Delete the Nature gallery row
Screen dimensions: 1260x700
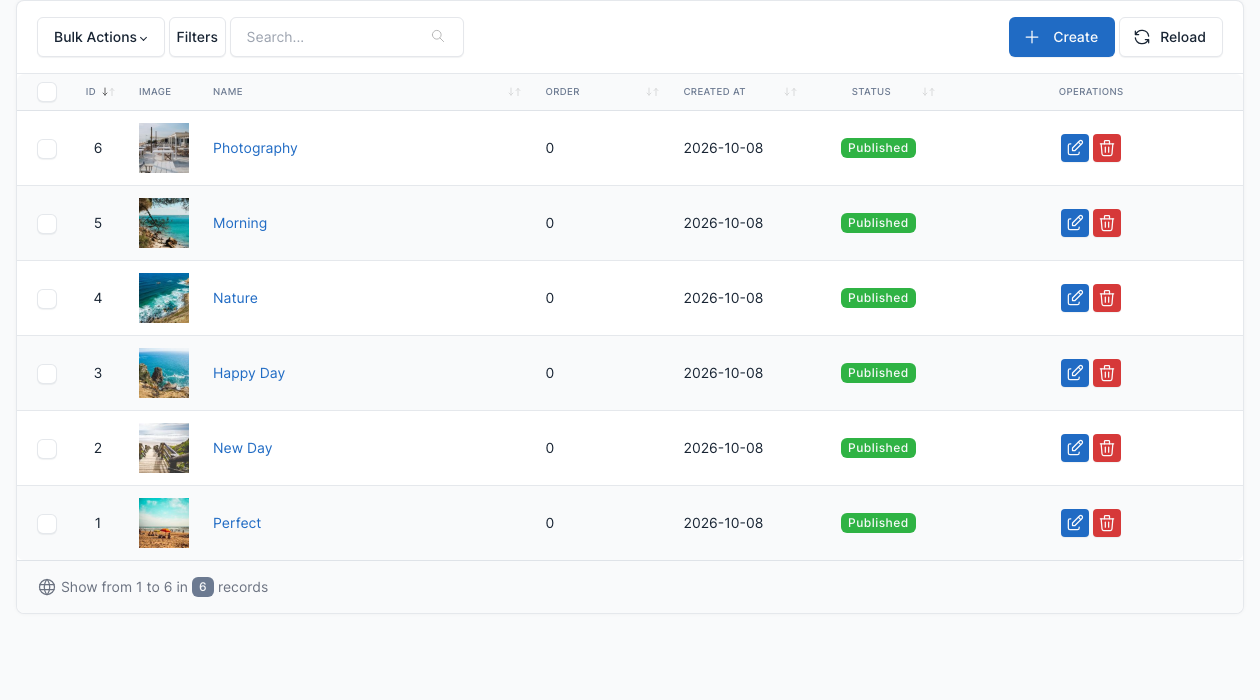click(1107, 298)
